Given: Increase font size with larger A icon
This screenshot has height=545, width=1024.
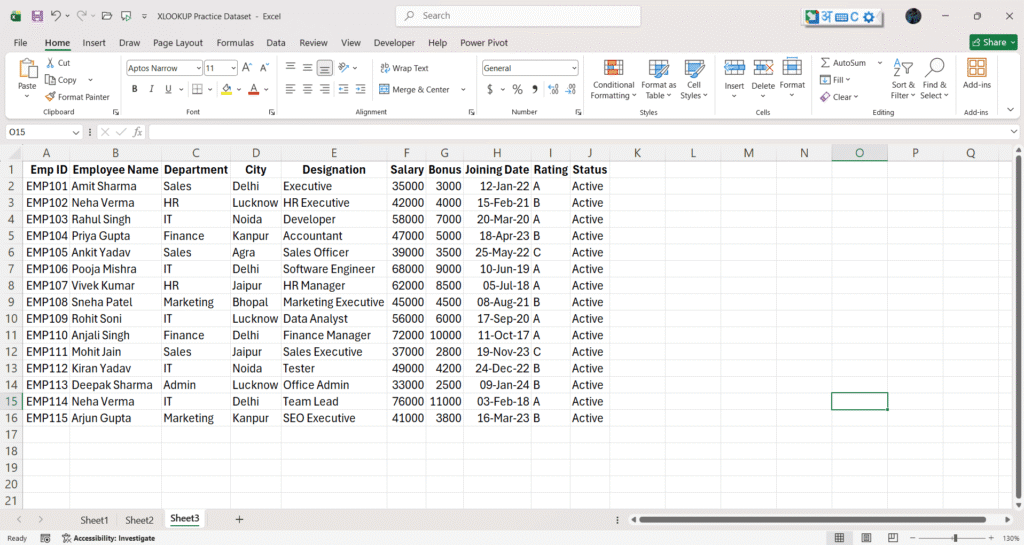Looking at the screenshot, I should point(247,68).
